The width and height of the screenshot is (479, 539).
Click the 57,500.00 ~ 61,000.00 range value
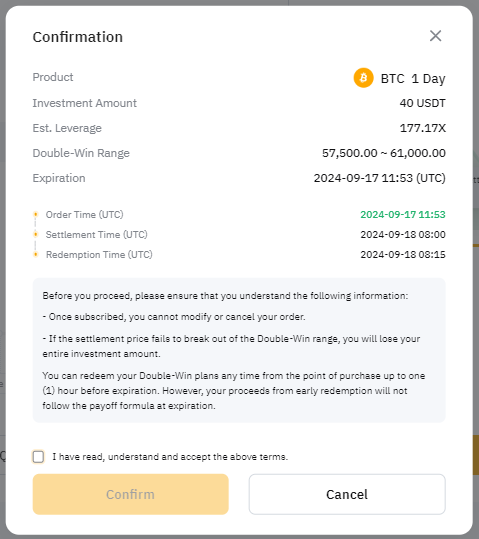point(384,153)
